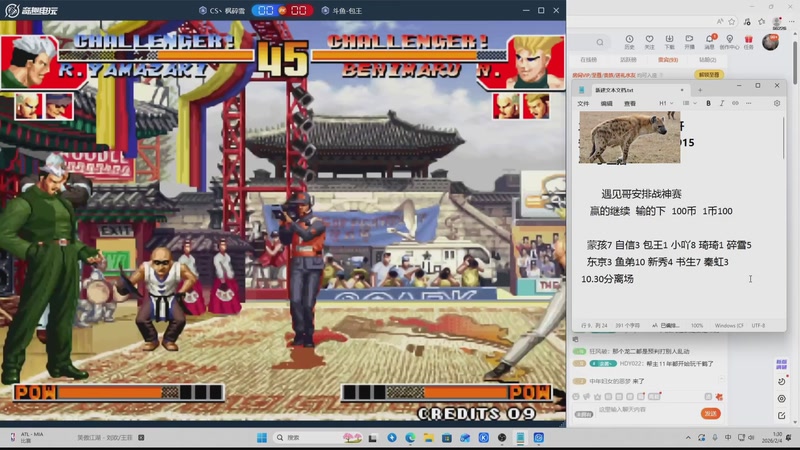Click the line '10.30分离场' in Notepad
This screenshot has height=450, width=800.
click(x=607, y=279)
